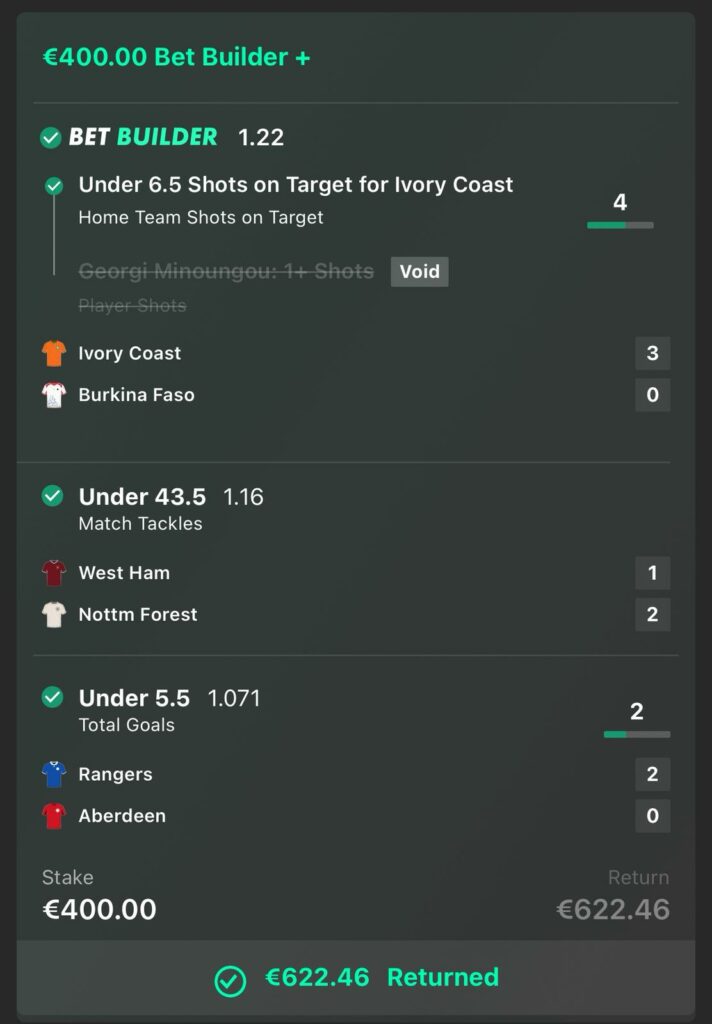This screenshot has width=712, height=1024.
Task: Click the Bet Builder logo
Action: pyautogui.click(x=143, y=137)
